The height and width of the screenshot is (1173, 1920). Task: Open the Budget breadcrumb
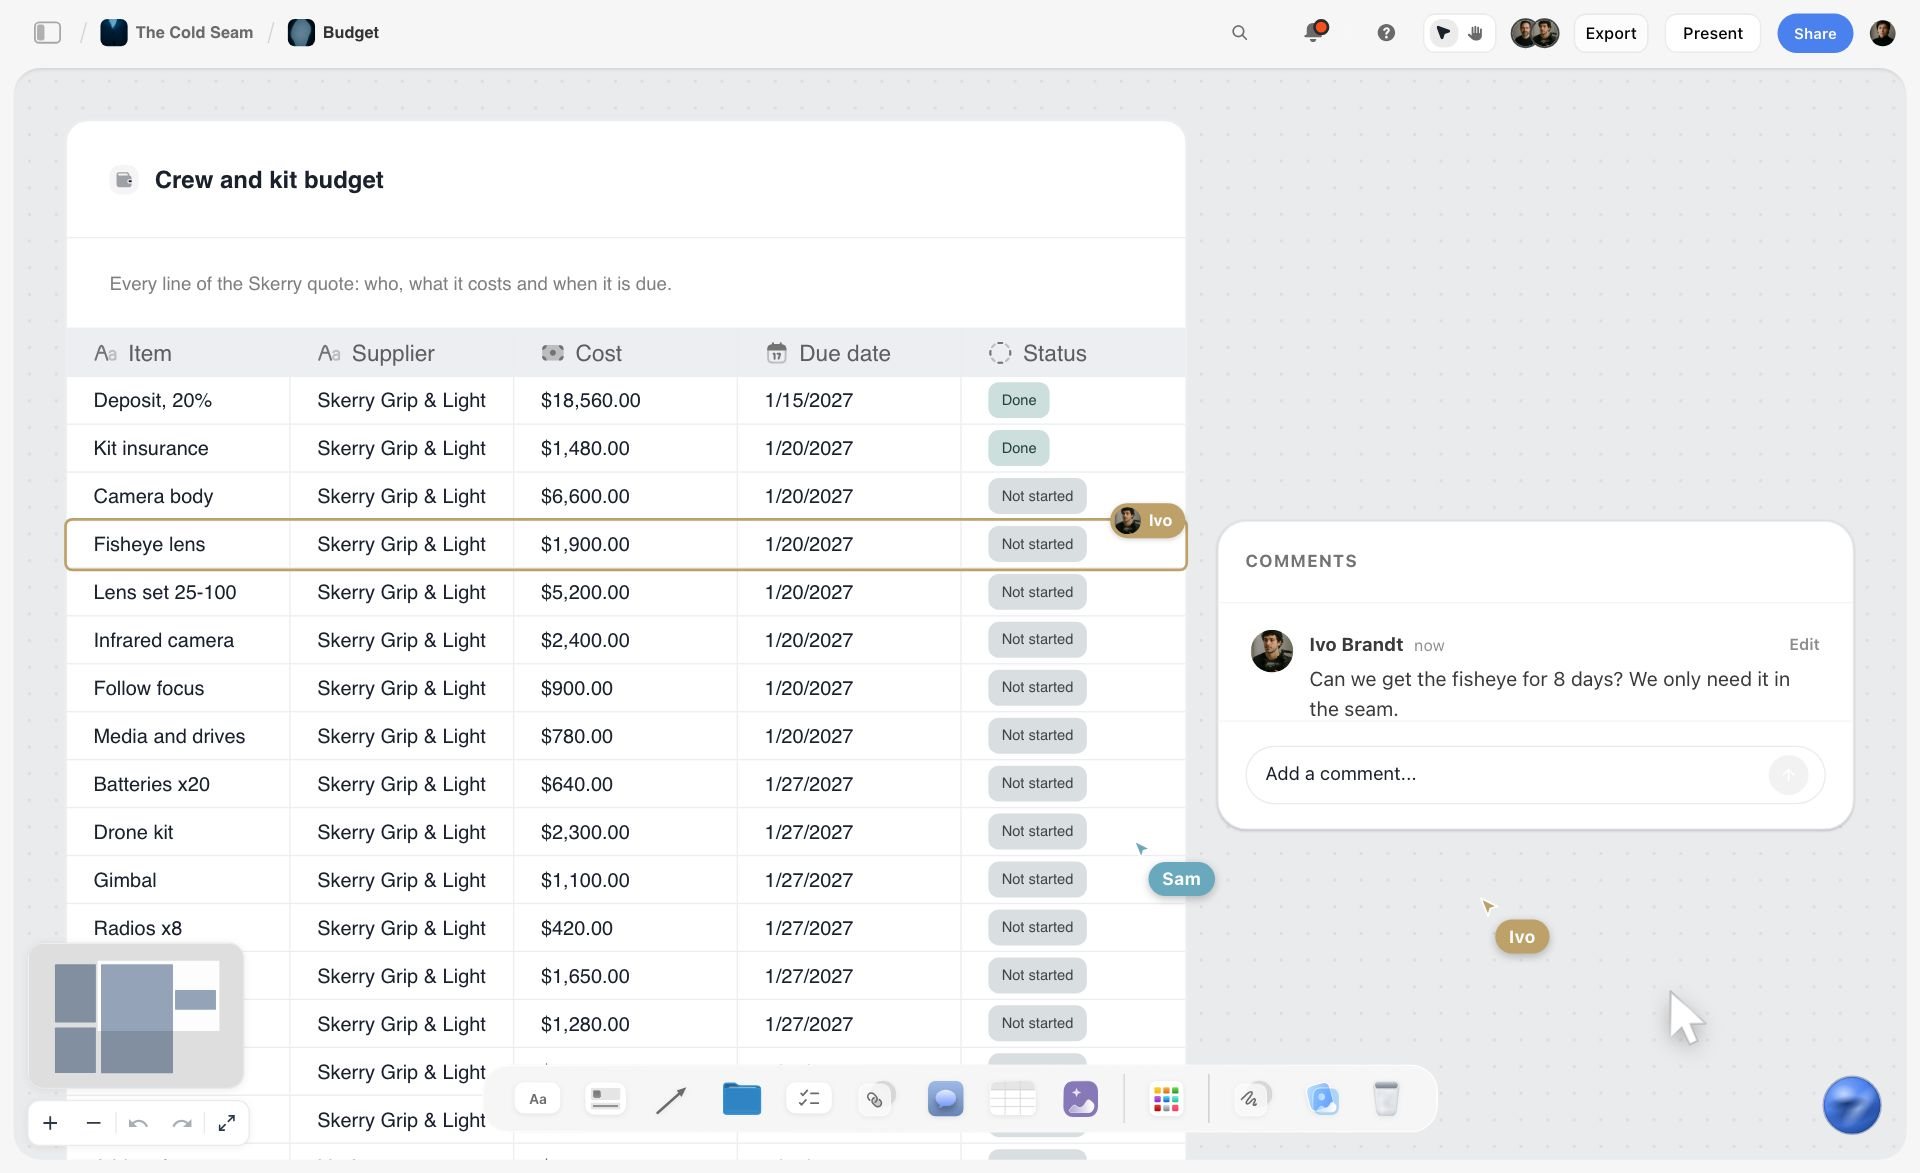pyautogui.click(x=334, y=32)
